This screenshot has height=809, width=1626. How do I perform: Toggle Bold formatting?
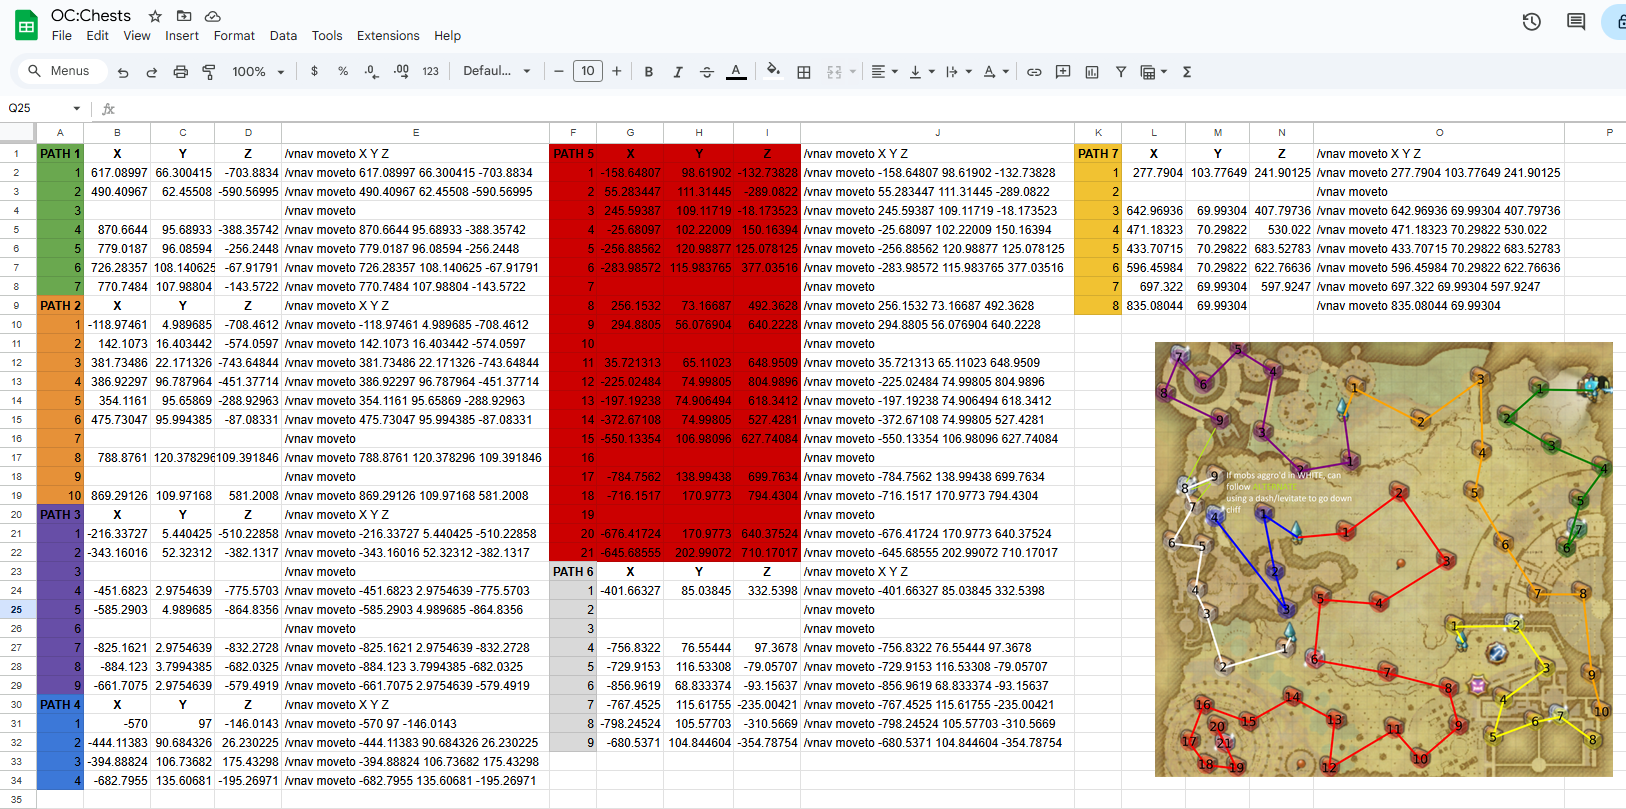(649, 72)
